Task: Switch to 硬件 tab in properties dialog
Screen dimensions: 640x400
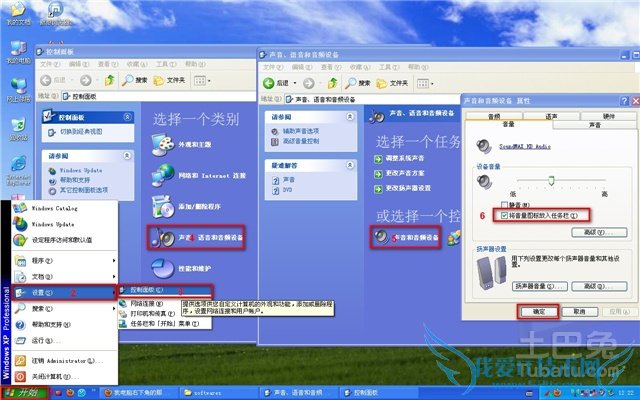Action: (609, 116)
